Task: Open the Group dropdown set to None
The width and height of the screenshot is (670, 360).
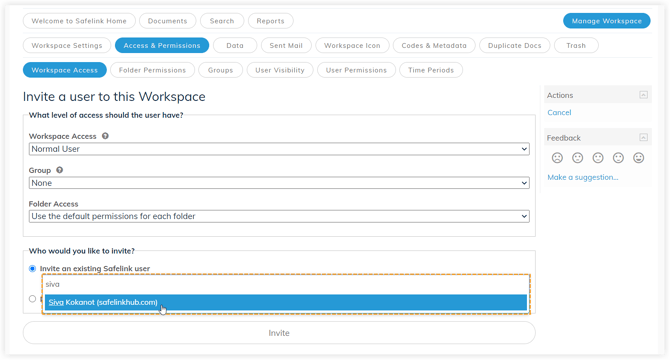Action: click(x=279, y=183)
